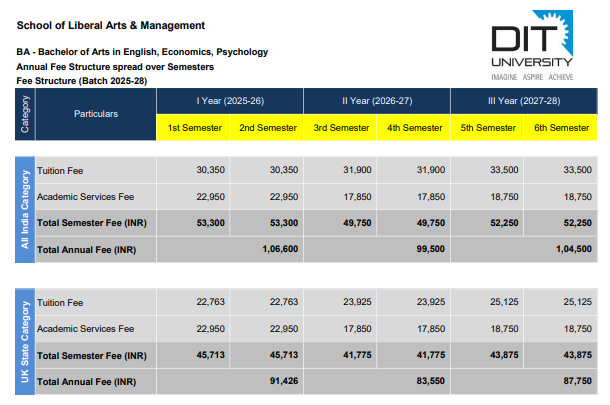Click the vertical UK State Category label
Image resolution: width=610 pixels, height=405 pixels.
click(25, 340)
